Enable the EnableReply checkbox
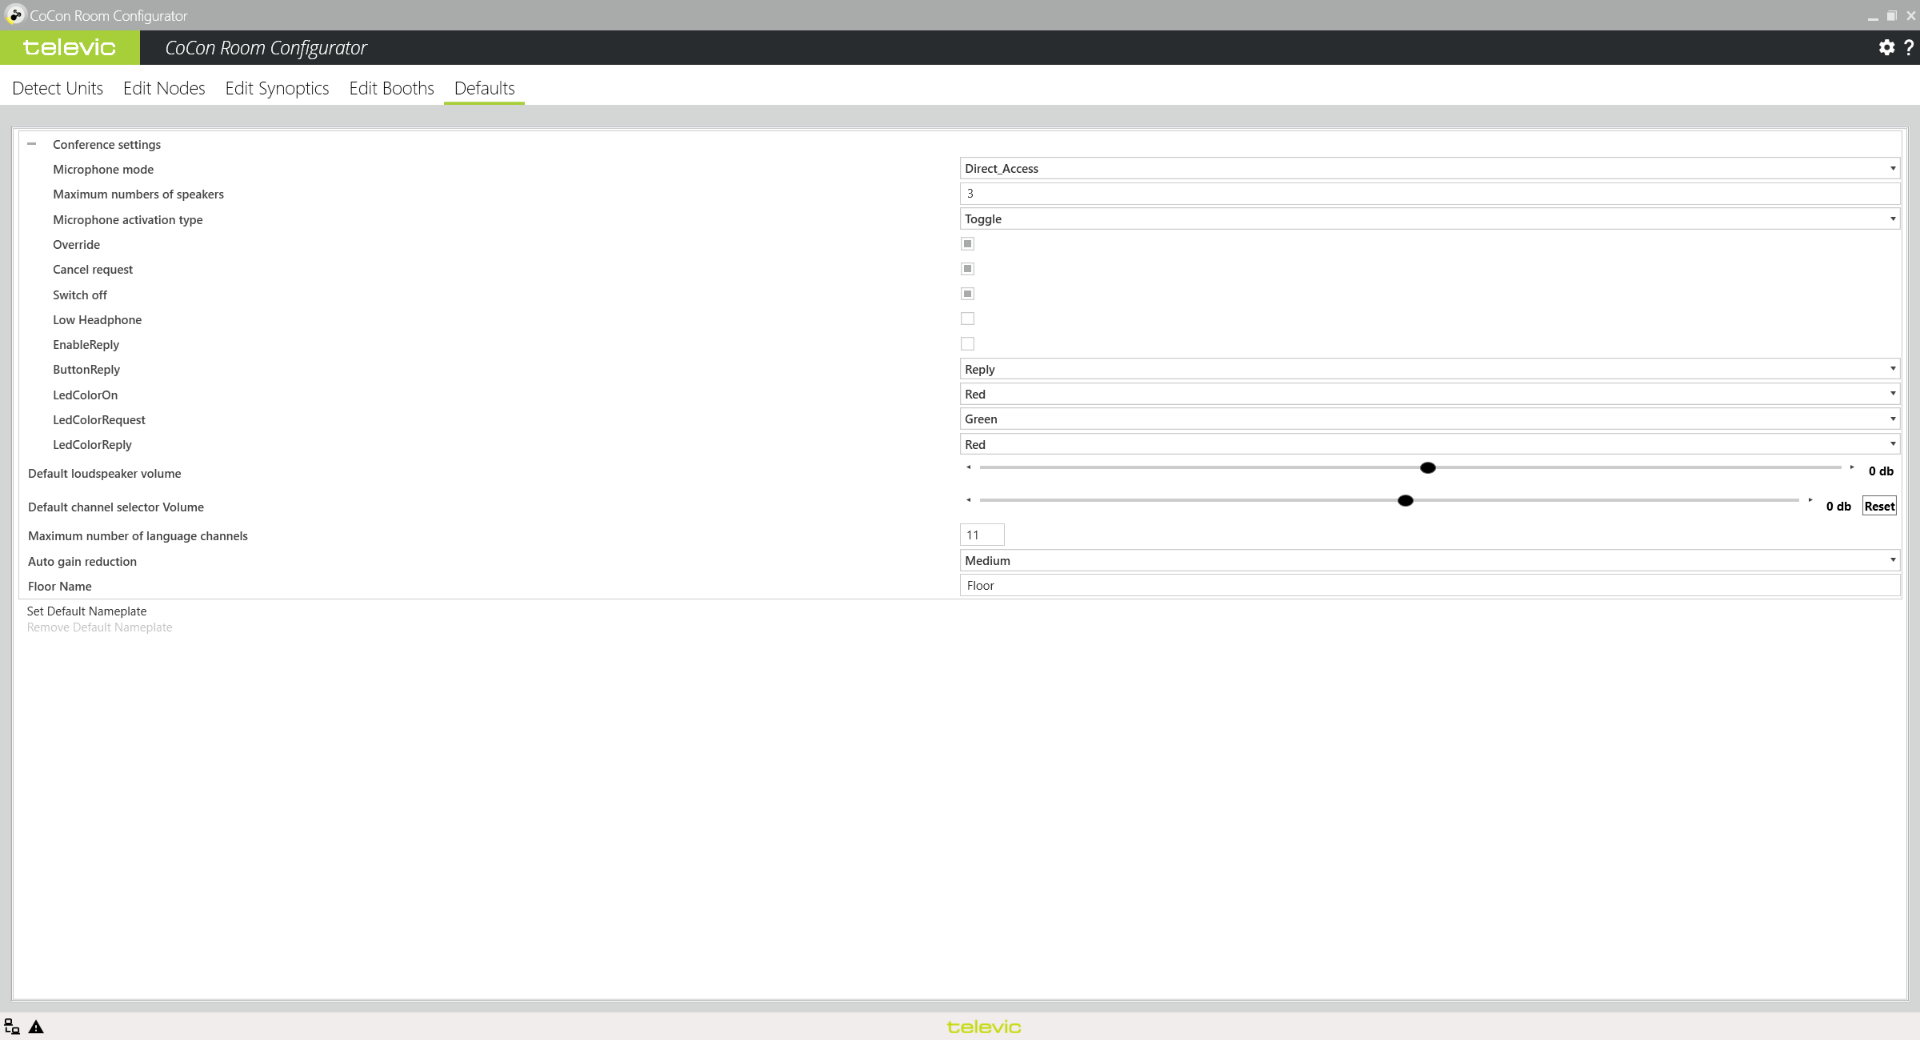The height and width of the screenshot is (1040, 1920). point(967,344)
